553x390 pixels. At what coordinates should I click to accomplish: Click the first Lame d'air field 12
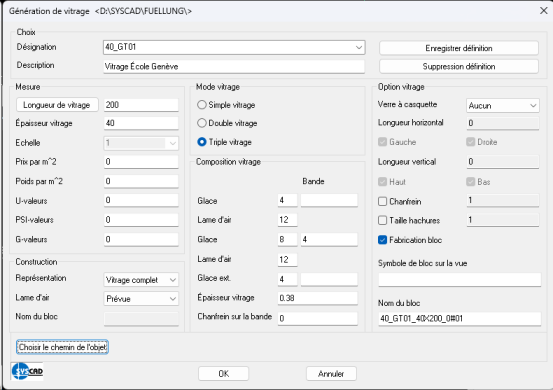point(287,220)
